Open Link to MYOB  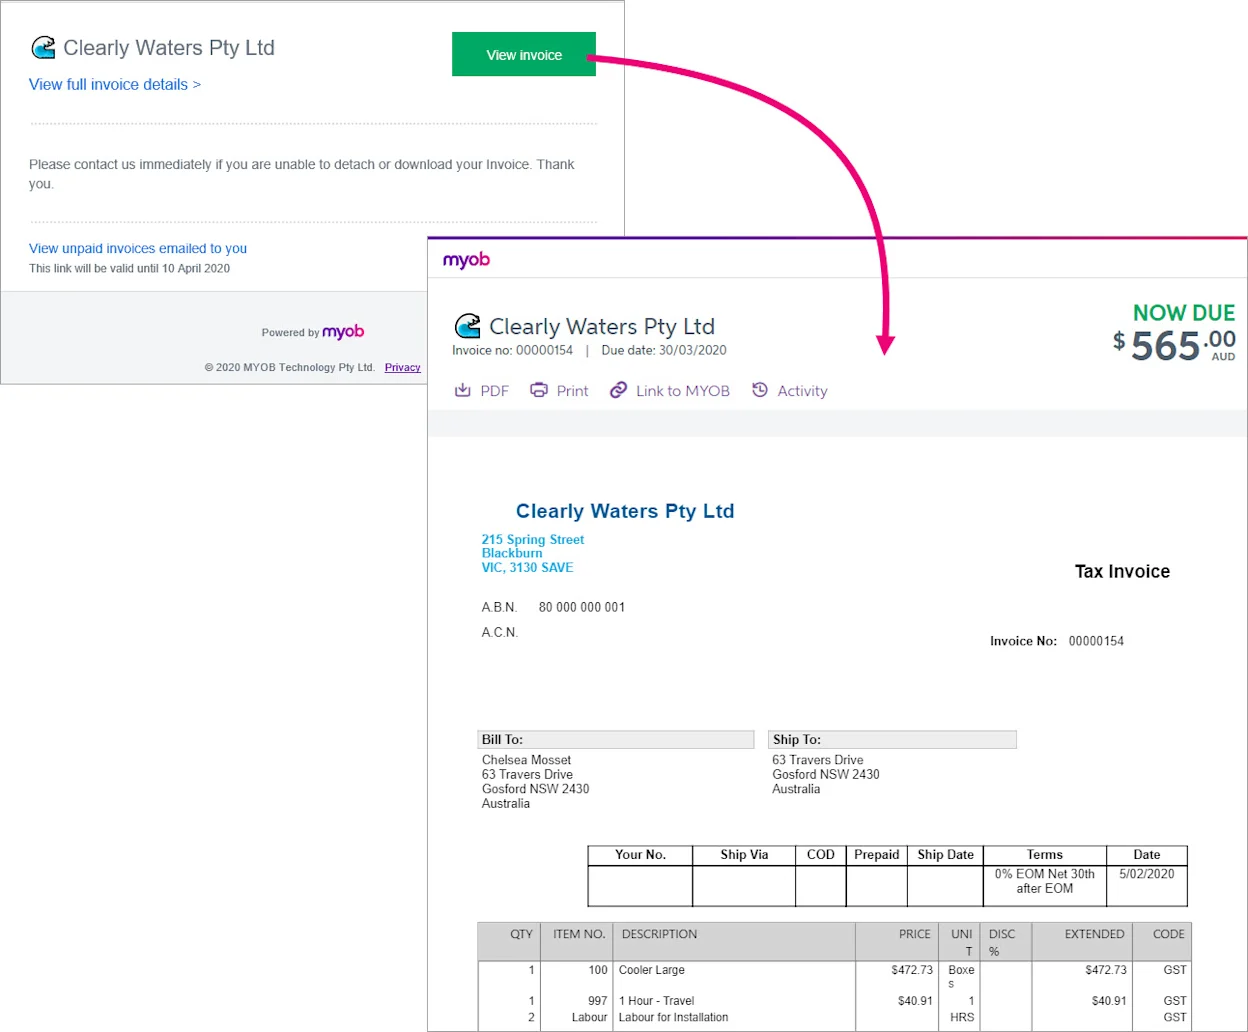(x=669, y=390)
